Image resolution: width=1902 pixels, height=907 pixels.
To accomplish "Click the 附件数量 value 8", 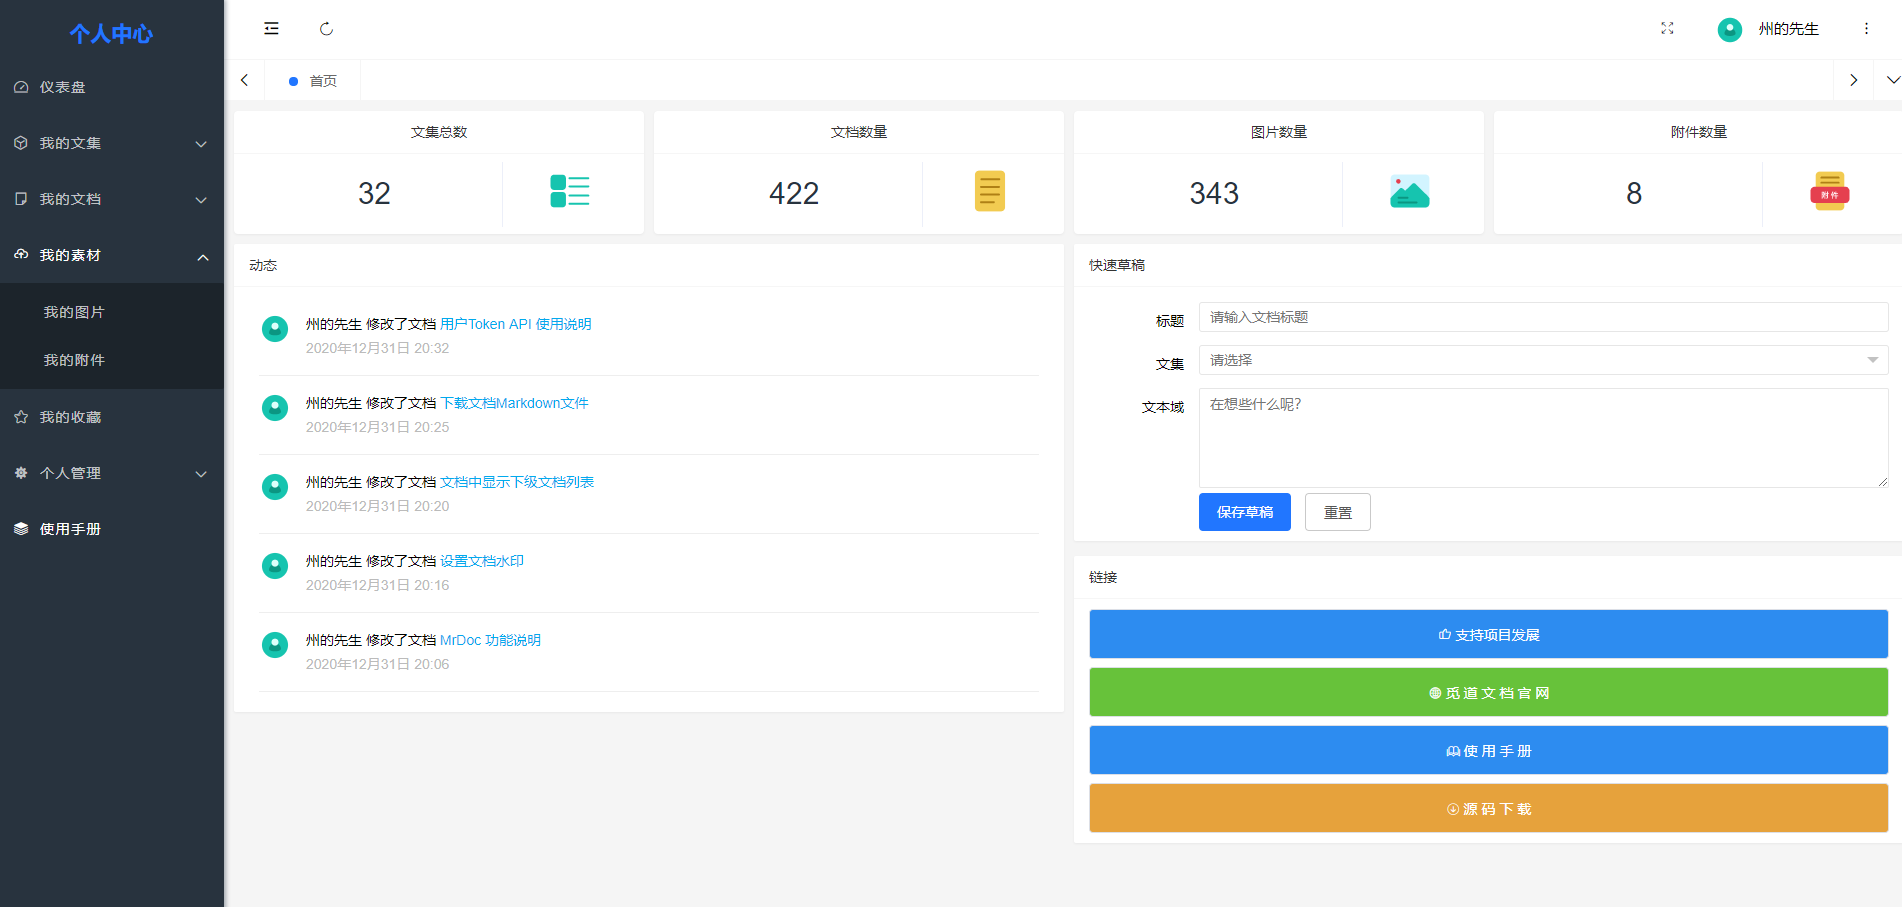I will [1634, 193].
